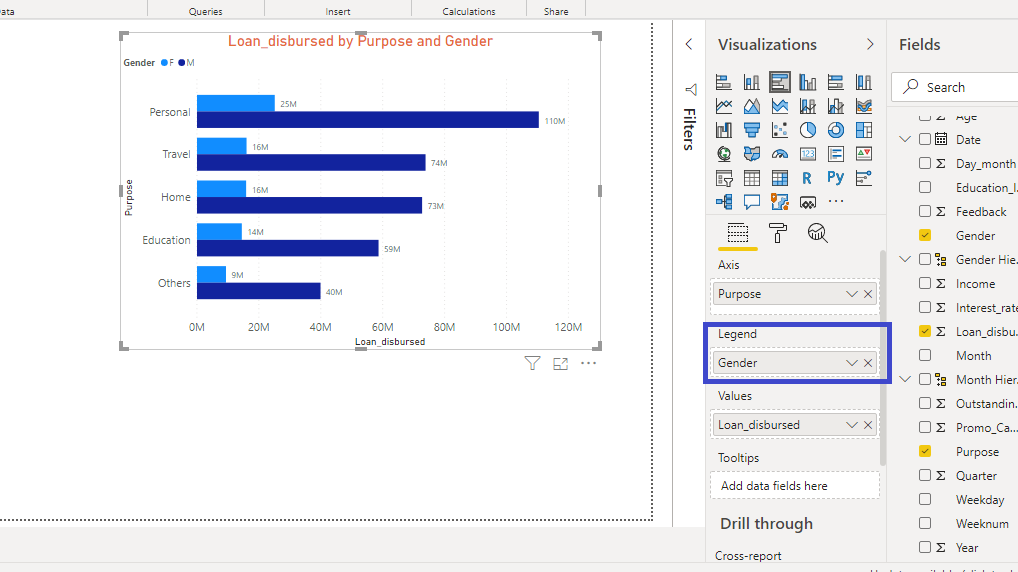Enable the Weekday field checkbox
This screenshot has width=1018, height=572.
tap(925, 499)
